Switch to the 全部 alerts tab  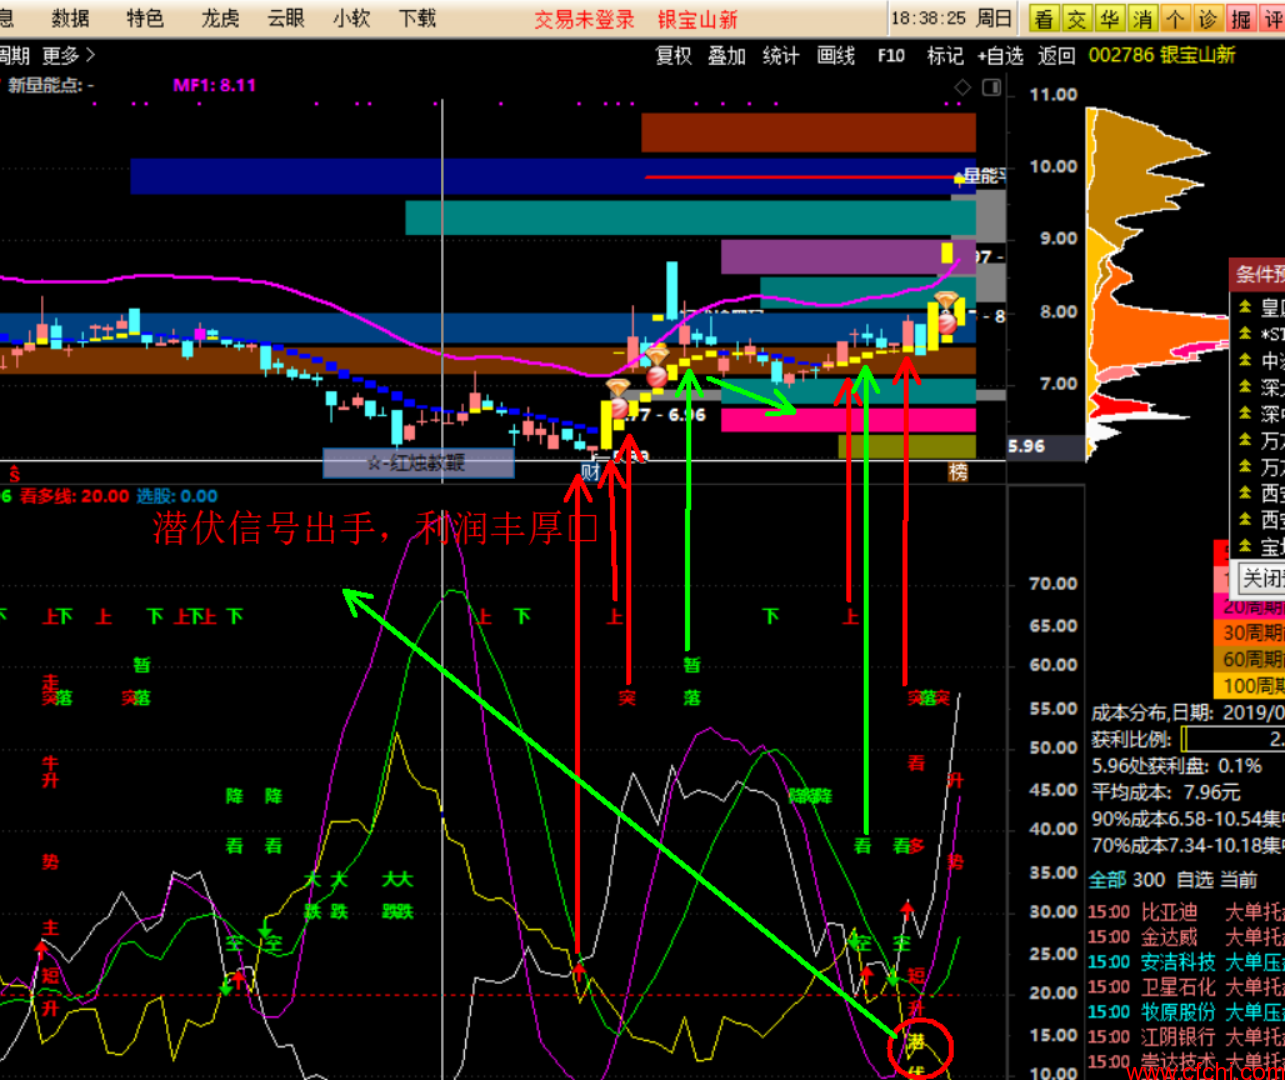(x=1107, y=880)
